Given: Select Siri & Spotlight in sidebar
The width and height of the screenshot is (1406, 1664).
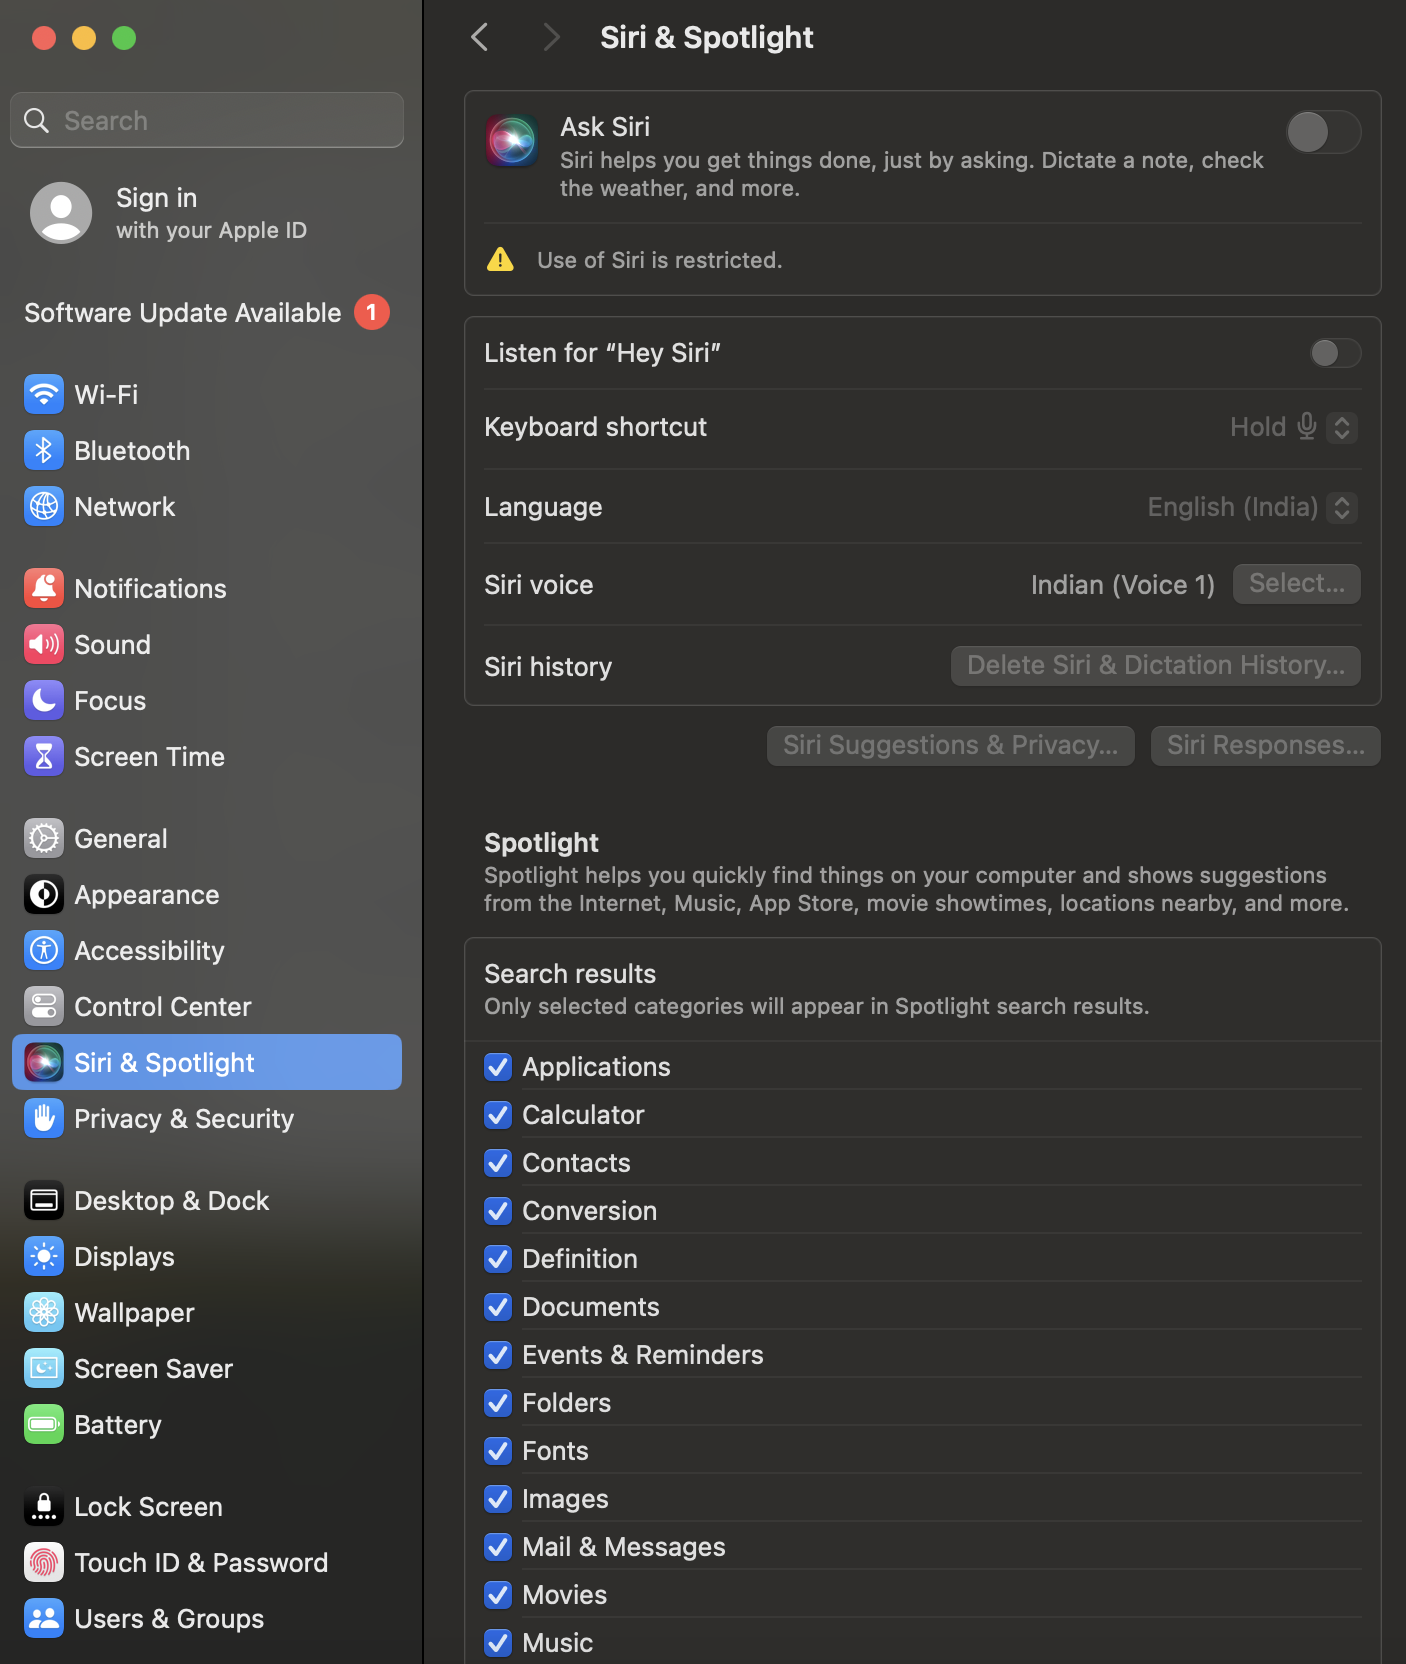Looking at the screenshot, I should click(x=207, y=1062).
